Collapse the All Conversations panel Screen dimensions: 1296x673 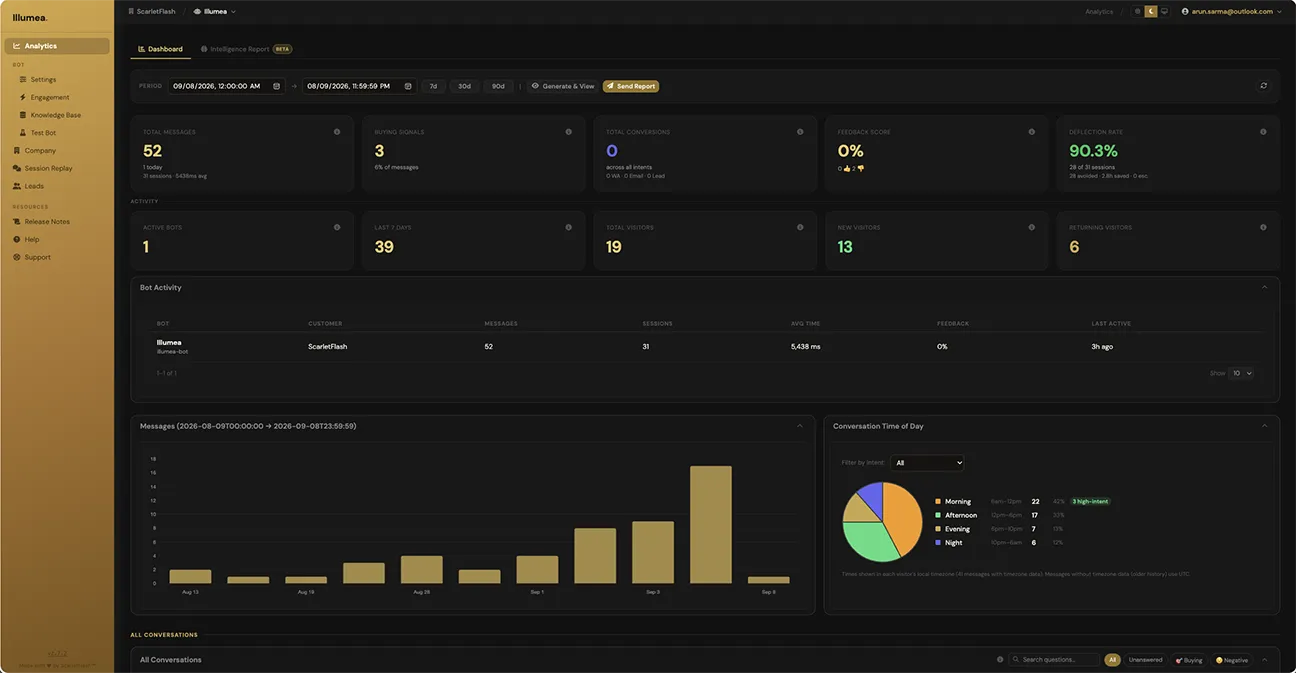(x=1264, y=660)
